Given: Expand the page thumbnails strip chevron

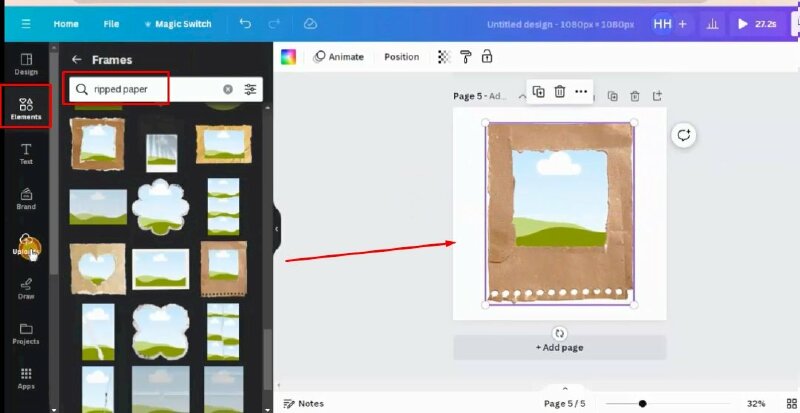Looking at the screenshot, I should click(x=565, y=388).
